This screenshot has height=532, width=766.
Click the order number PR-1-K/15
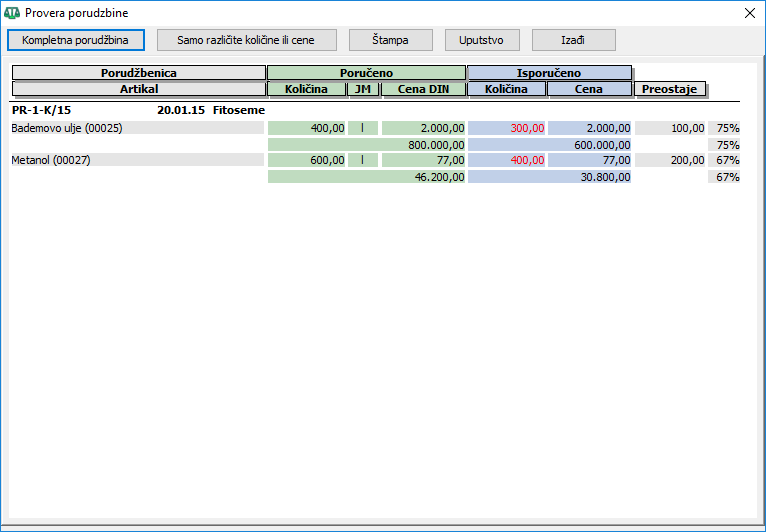tap(41, 110)
